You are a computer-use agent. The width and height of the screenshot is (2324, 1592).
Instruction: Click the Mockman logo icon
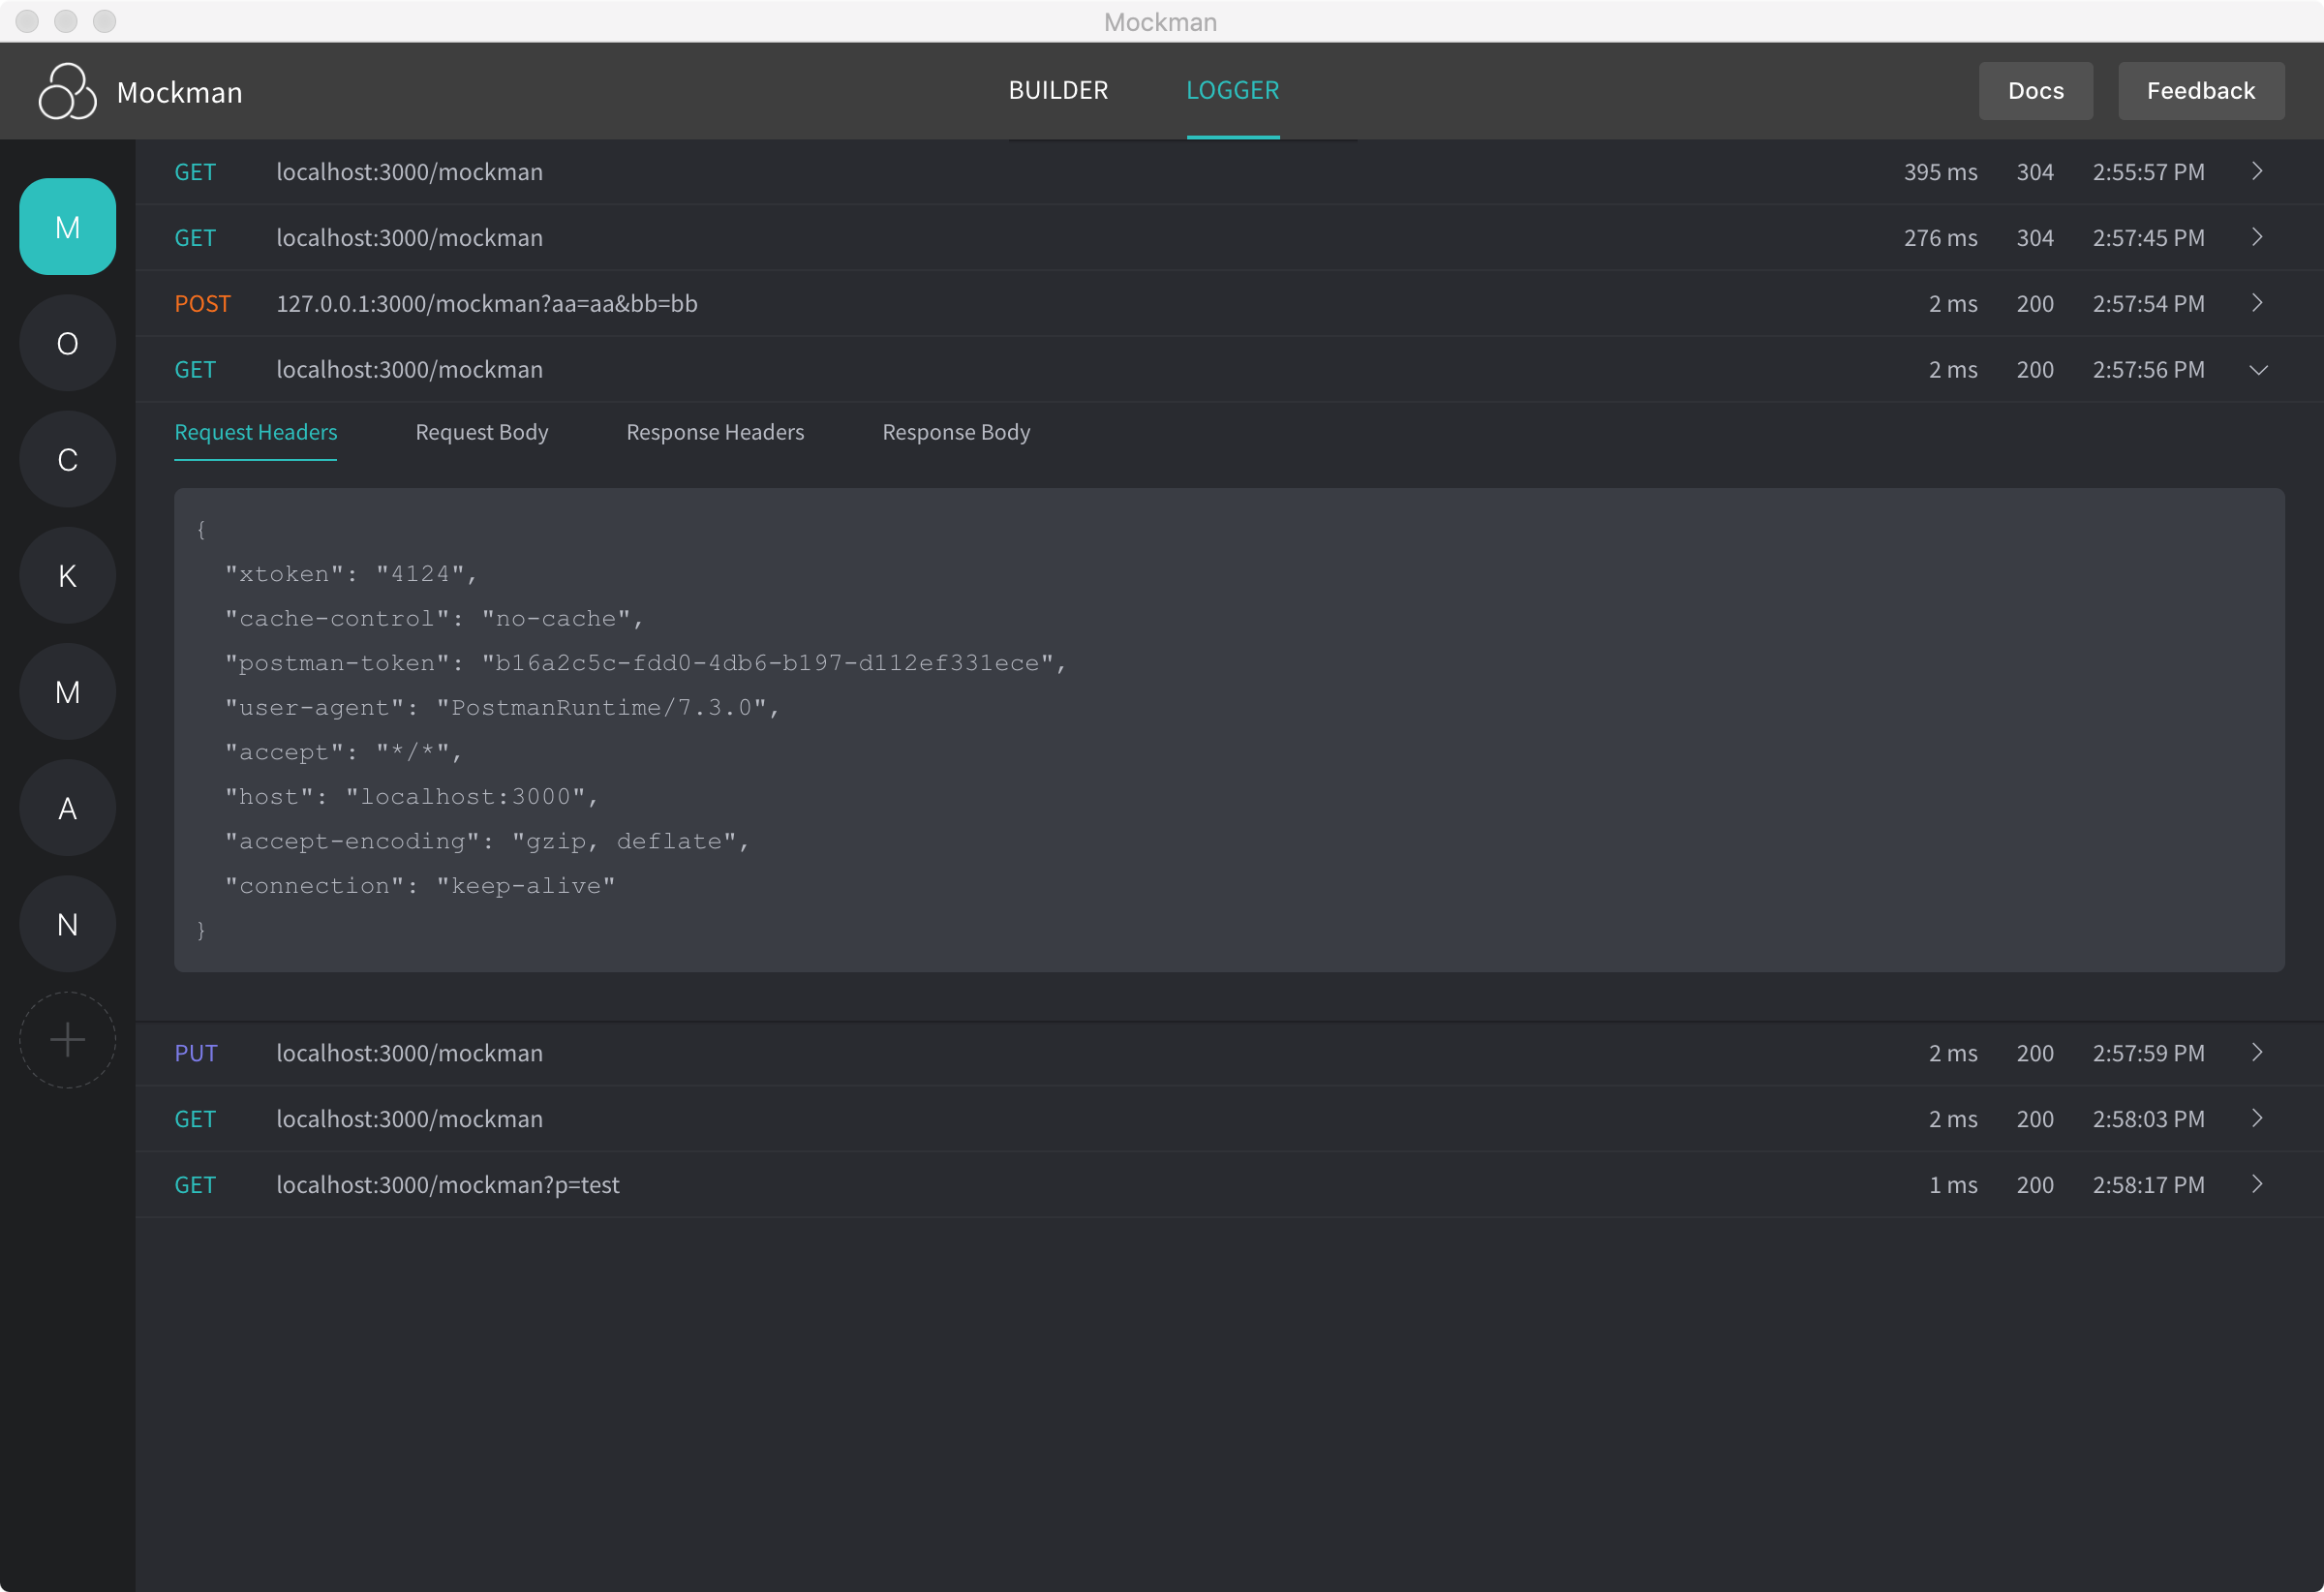point(67,91)
